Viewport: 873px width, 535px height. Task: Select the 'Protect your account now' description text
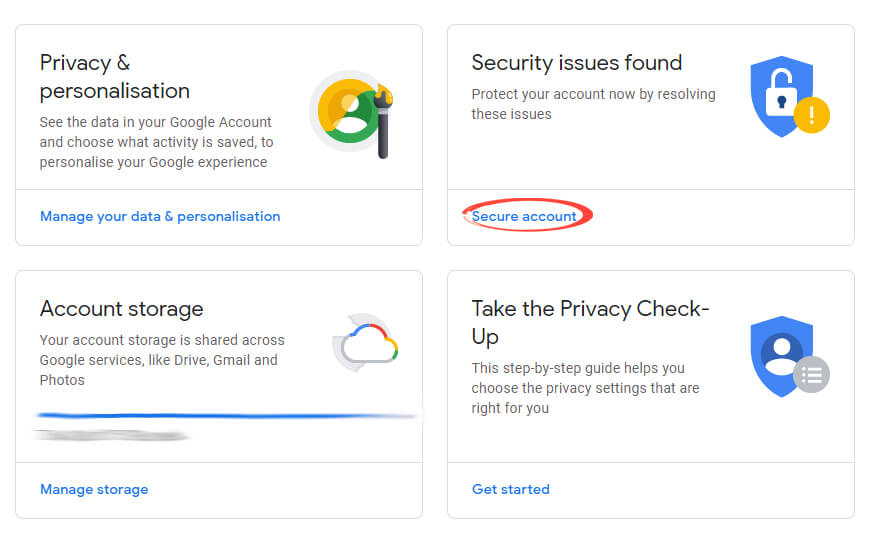tap(594, 104)
